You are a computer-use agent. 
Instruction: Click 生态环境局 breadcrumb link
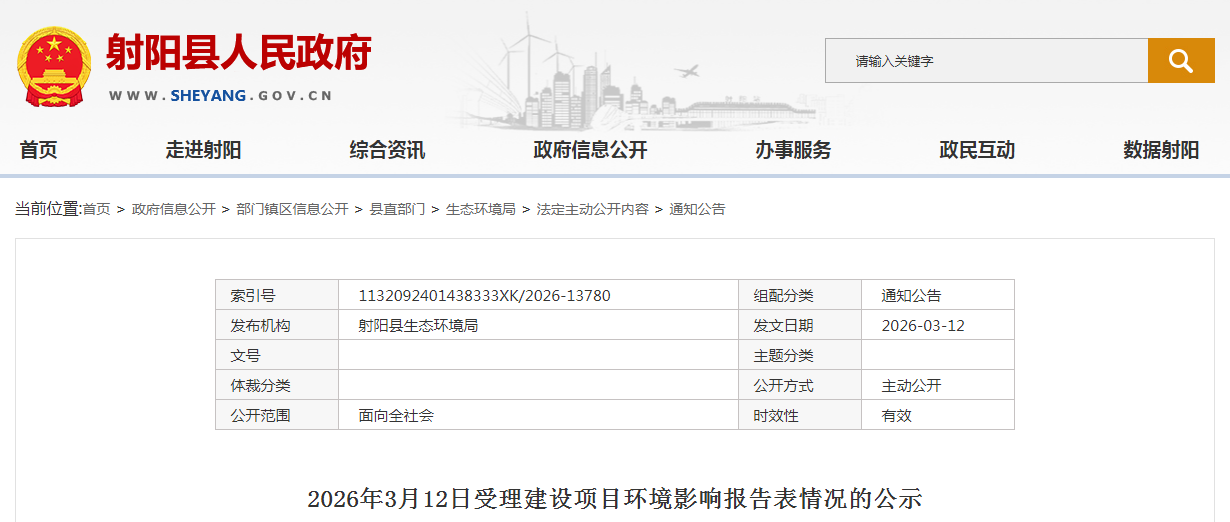click(481, 209)
